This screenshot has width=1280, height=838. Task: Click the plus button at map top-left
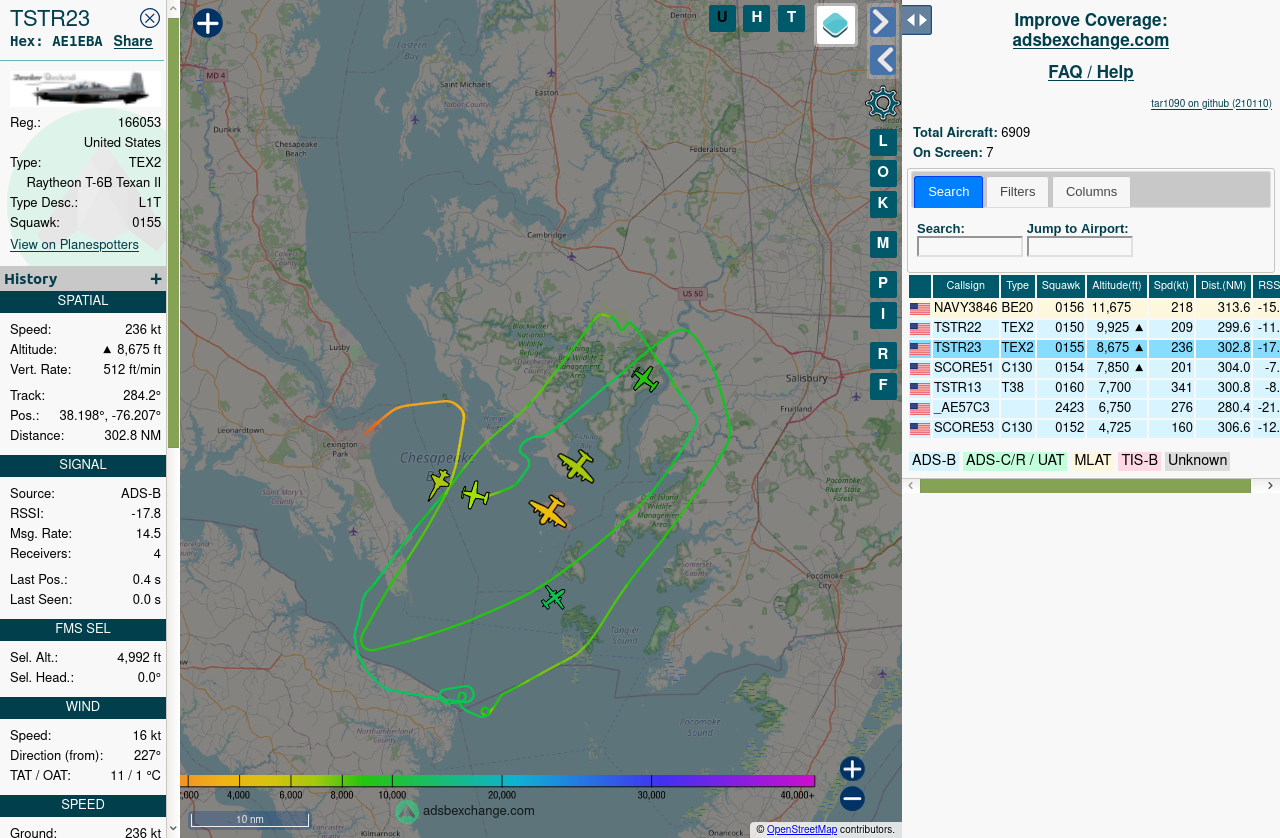coord(207,23)
